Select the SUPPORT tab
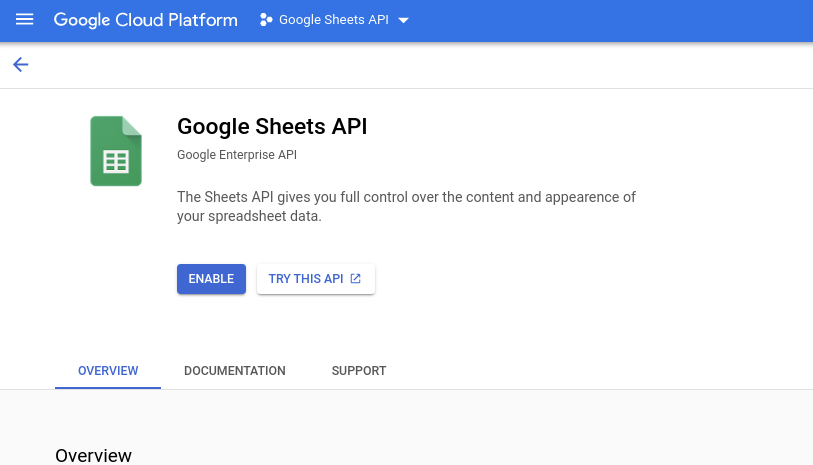Screen dimensions: 813x465 [359, 371]
